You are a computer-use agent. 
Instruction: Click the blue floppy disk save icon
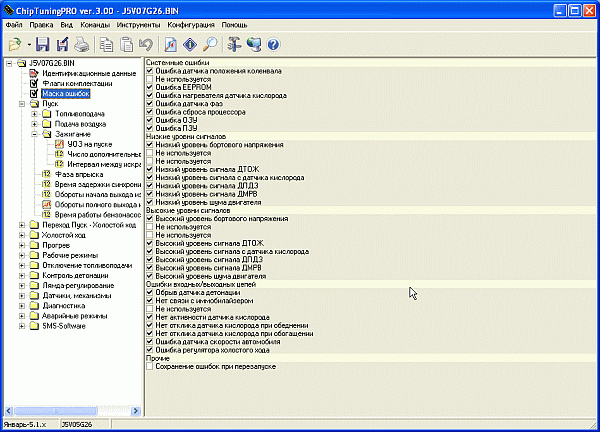pyautogui.click(x=43, y=44)
